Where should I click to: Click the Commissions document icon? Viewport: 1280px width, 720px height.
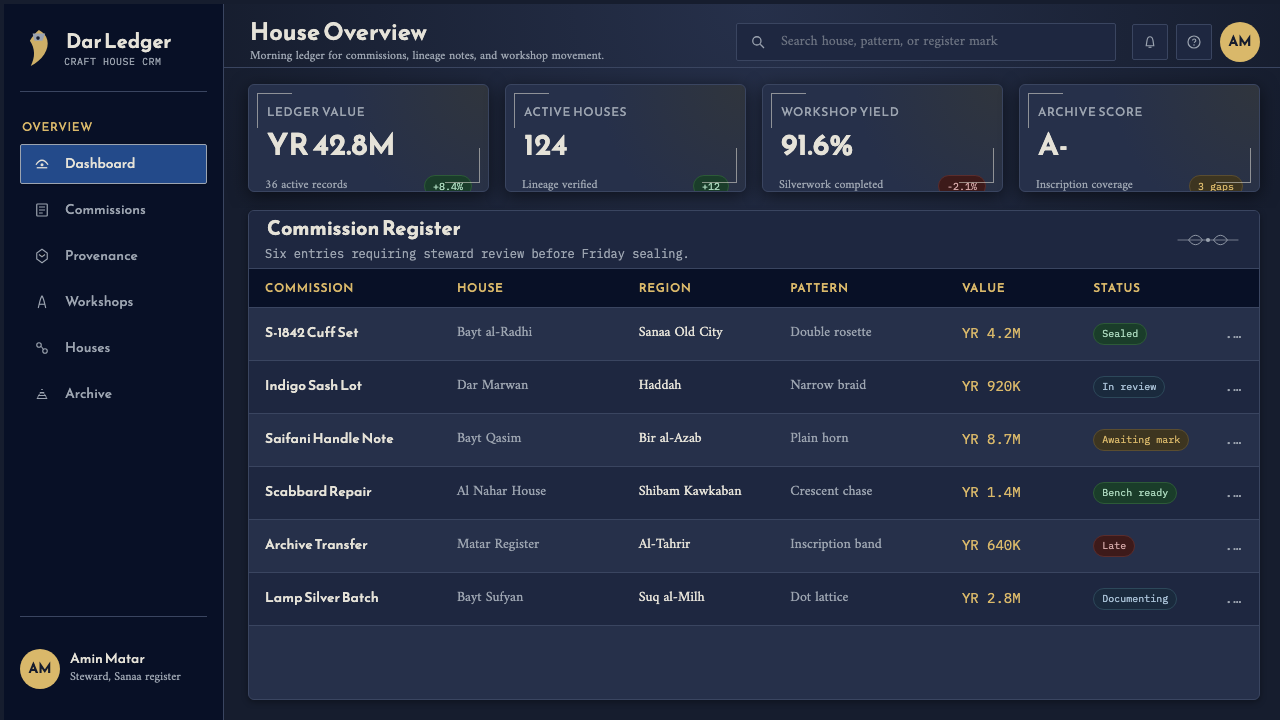42,210
